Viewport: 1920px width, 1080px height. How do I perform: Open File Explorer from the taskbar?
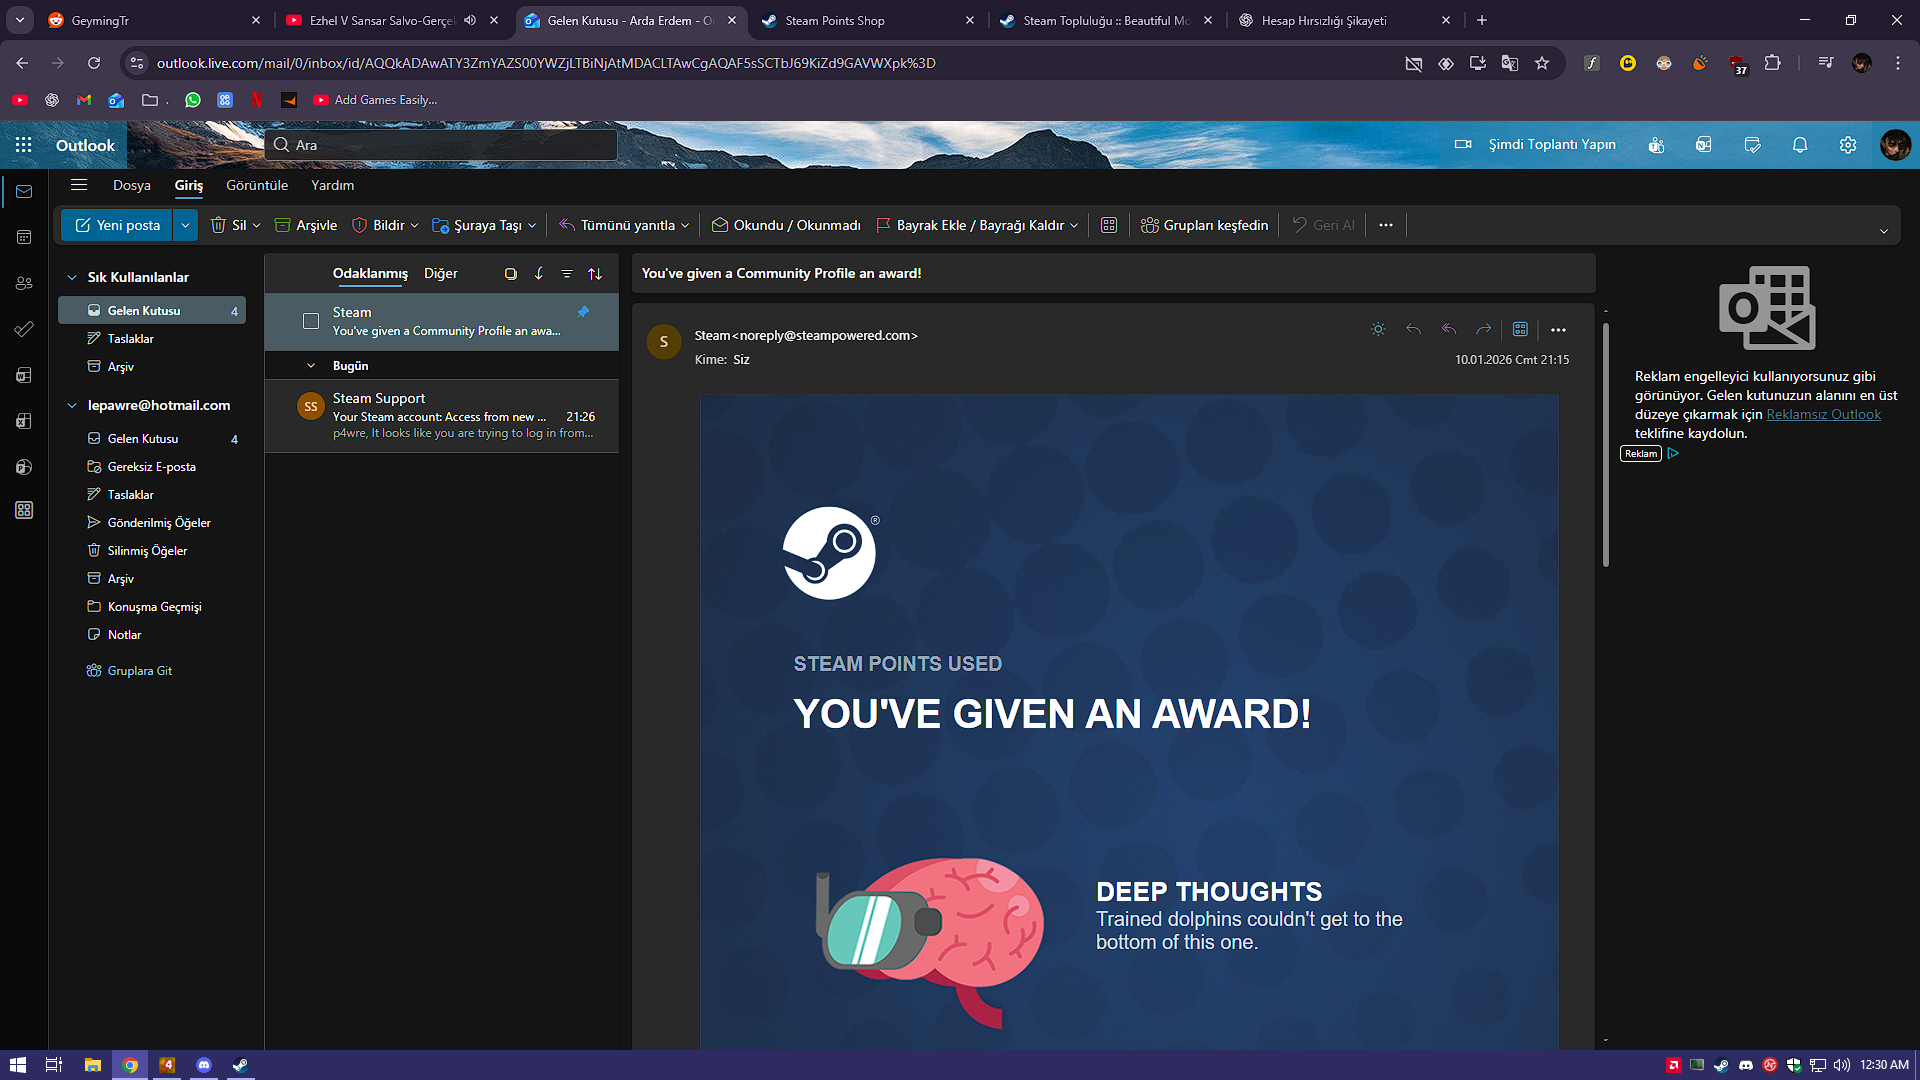tap(92, 1065)
